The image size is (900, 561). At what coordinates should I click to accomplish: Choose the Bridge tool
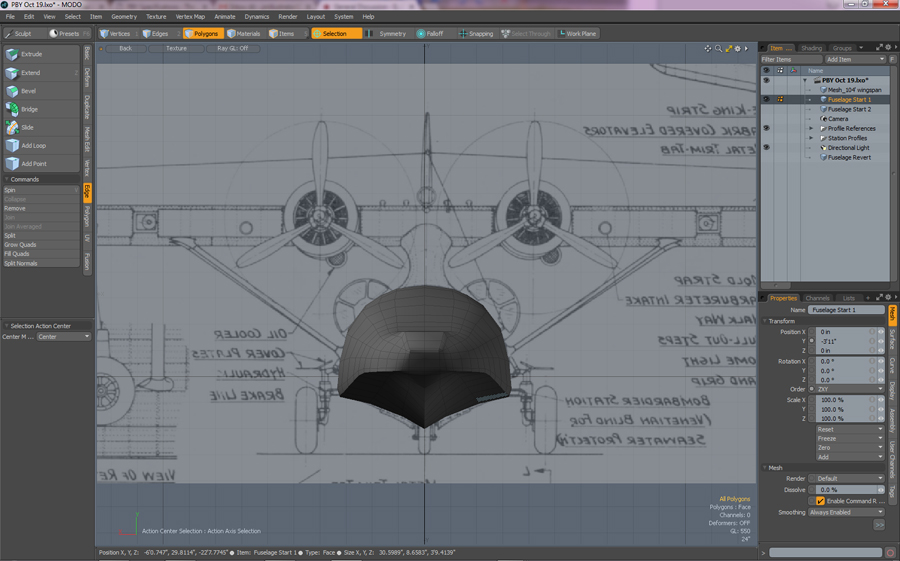pos(41,109)
